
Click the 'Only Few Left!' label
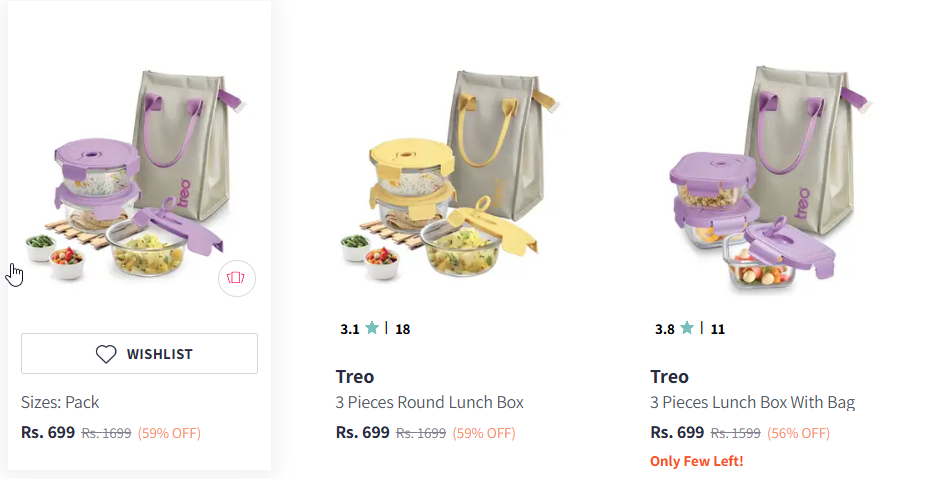point(696,461)
